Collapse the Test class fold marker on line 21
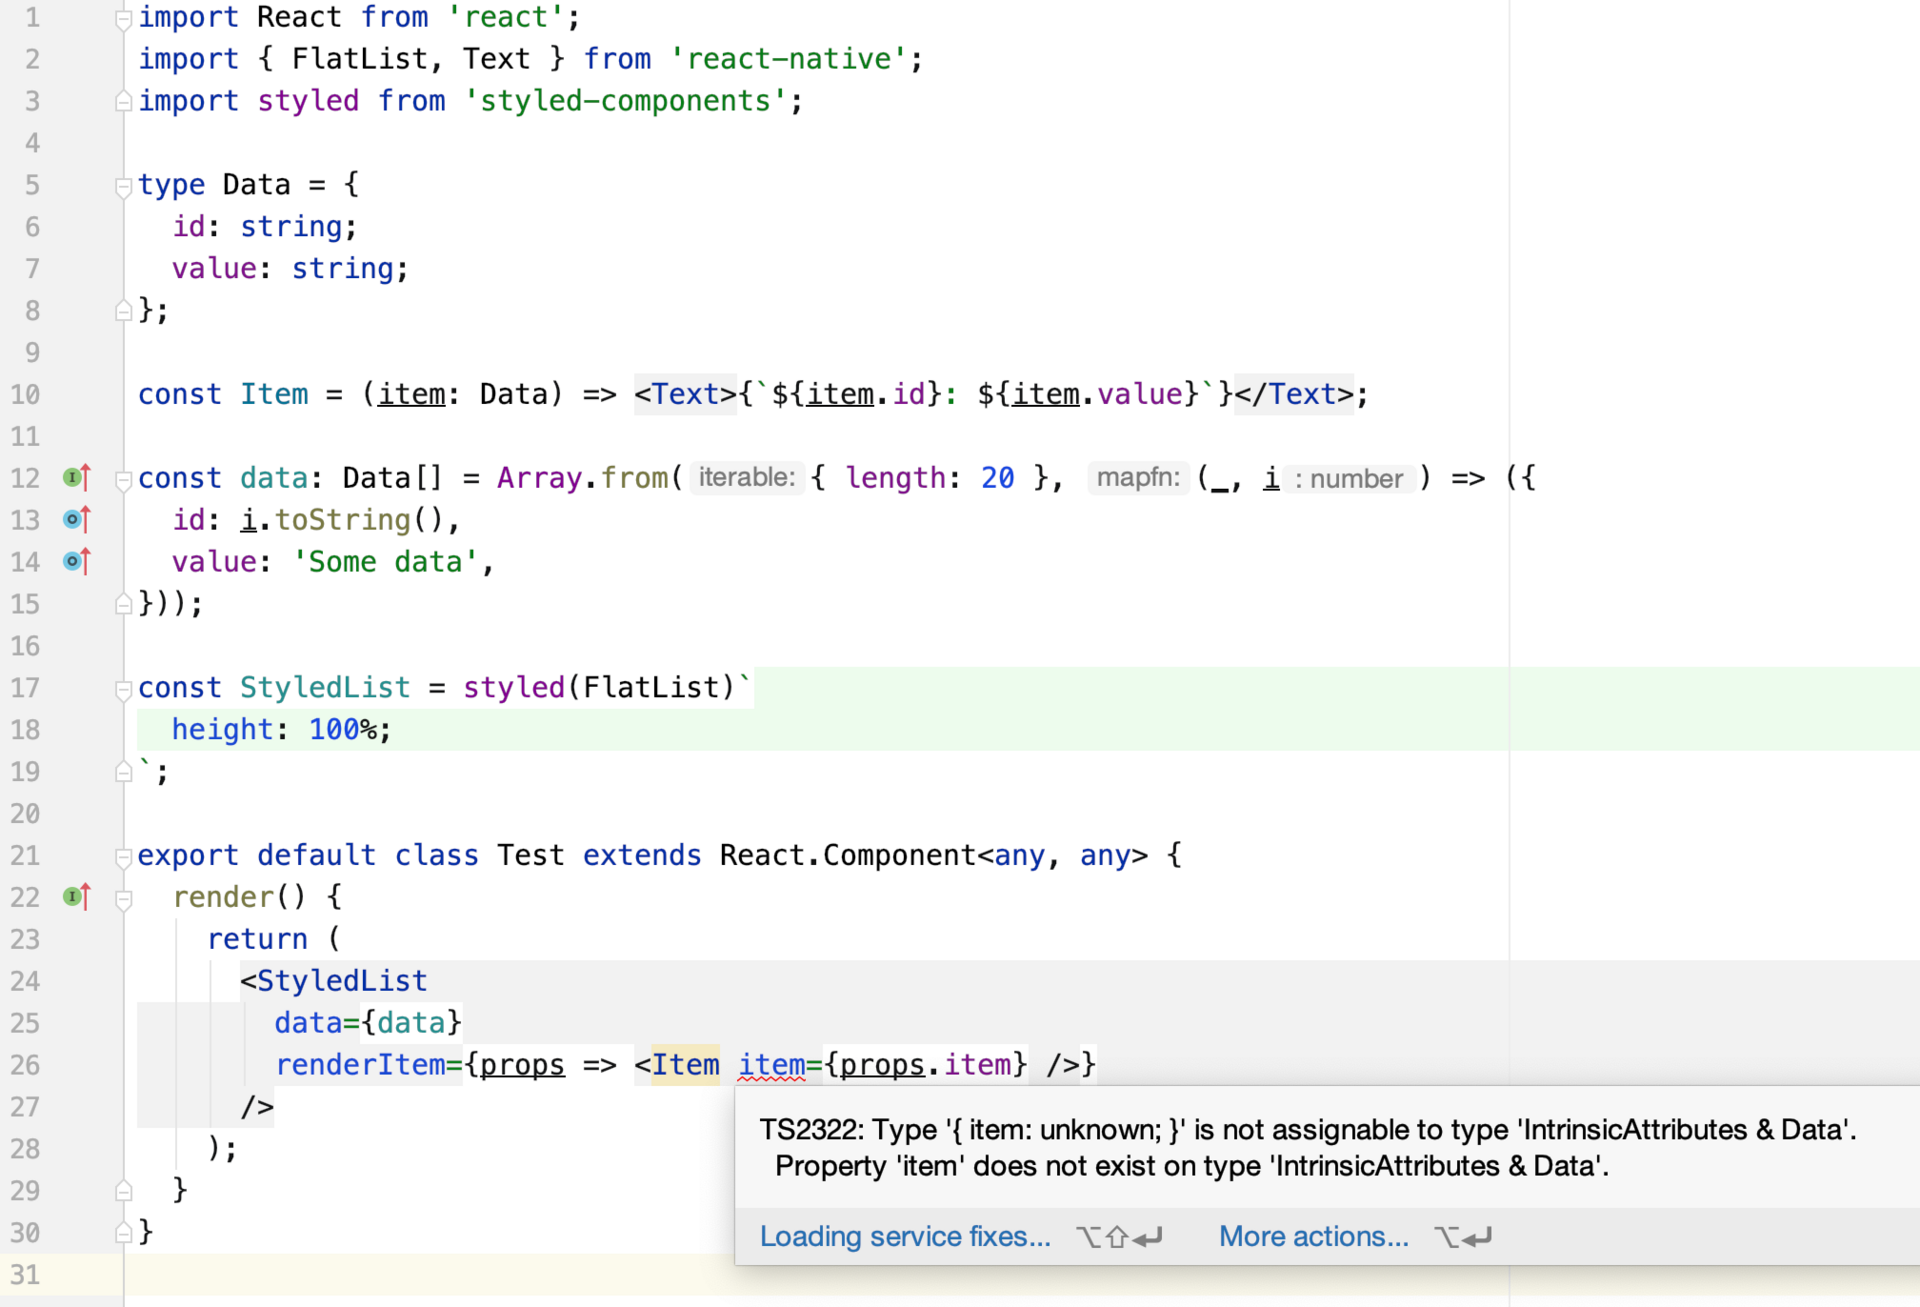The image size is (1920, 1307). click(124, 857)
